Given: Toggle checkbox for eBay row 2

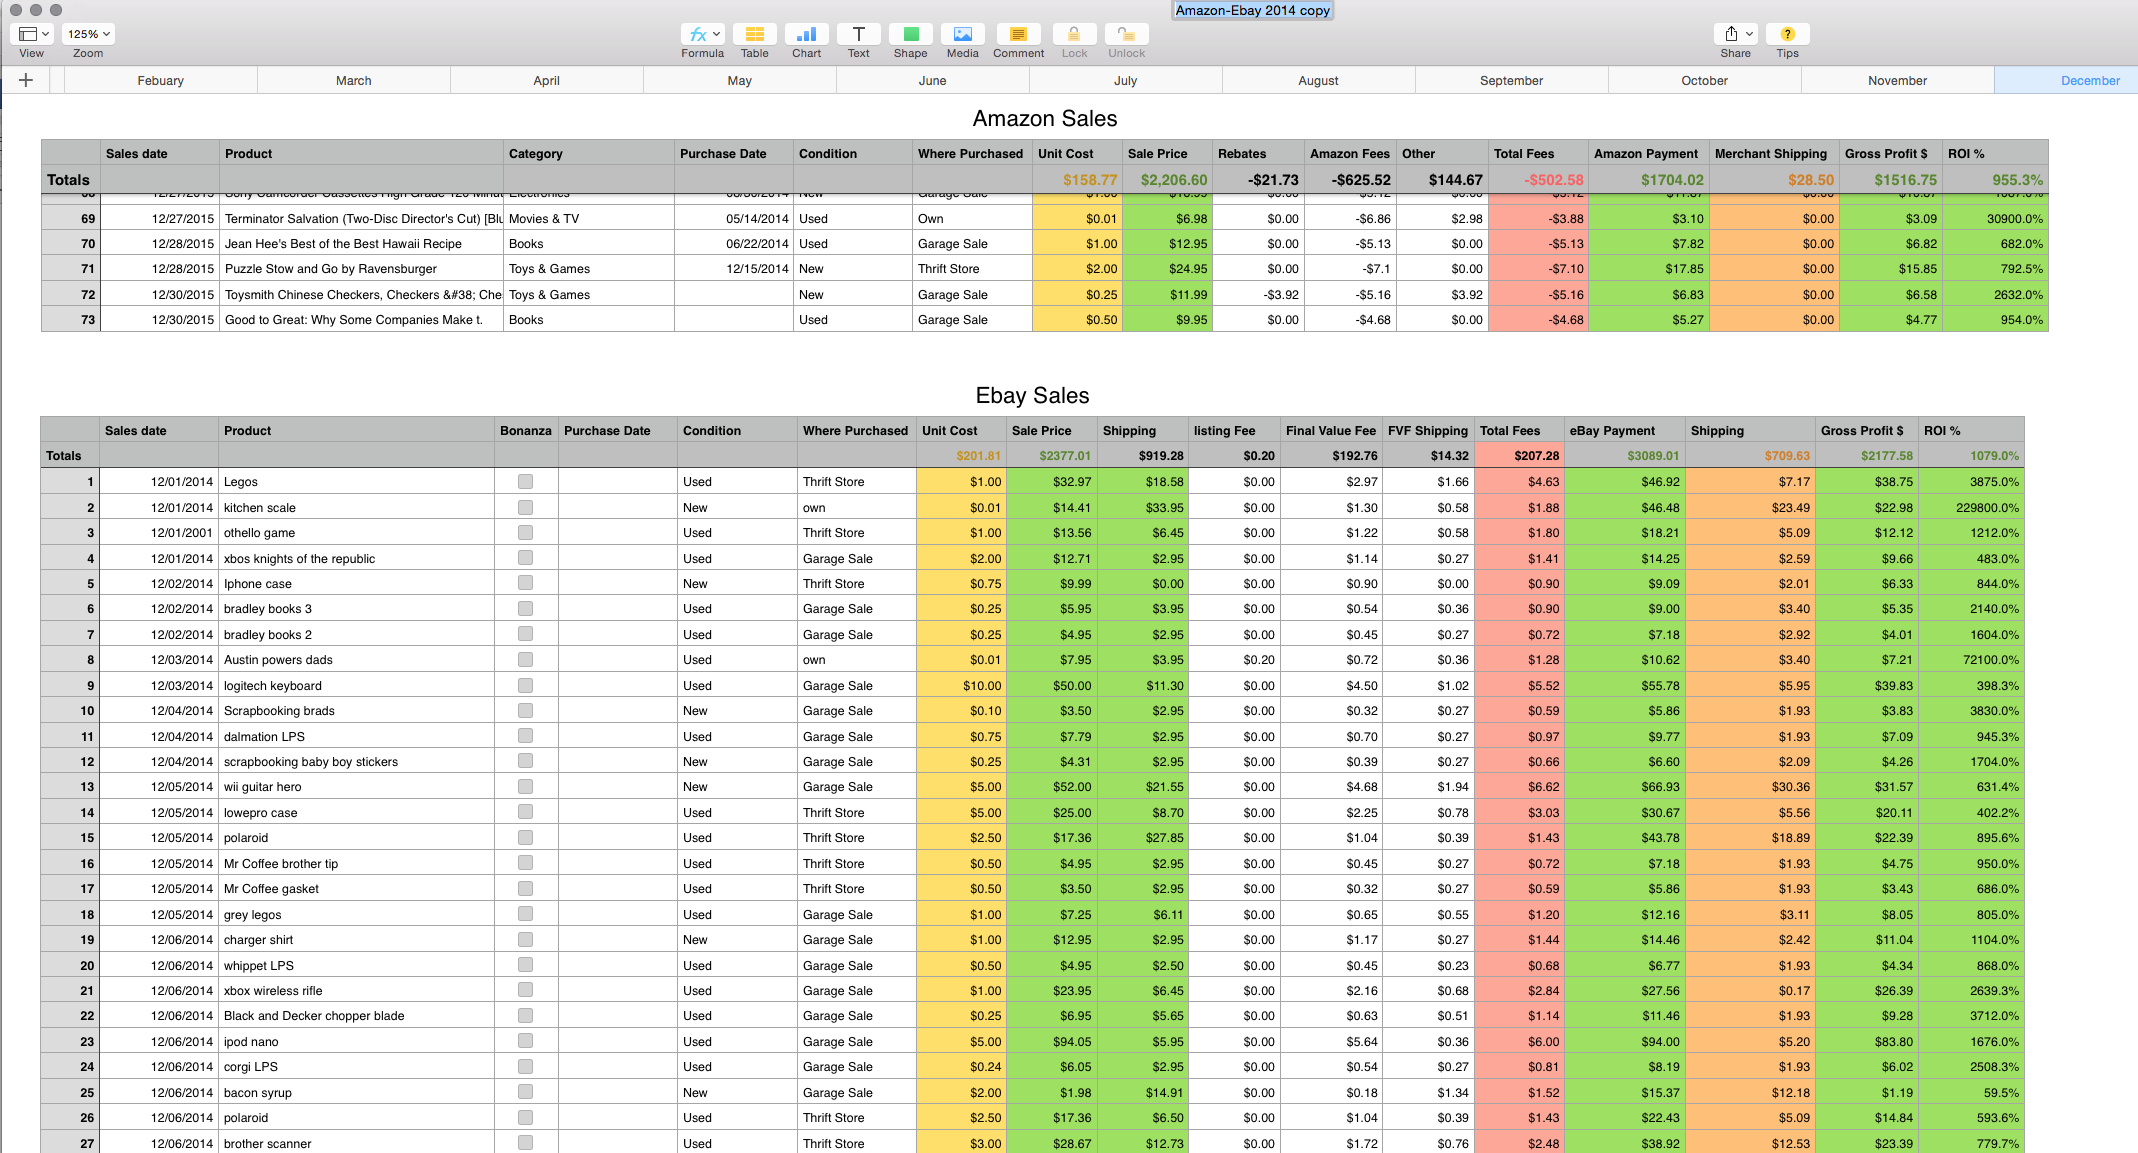Looking at the screenshot, I should point(525,507).
